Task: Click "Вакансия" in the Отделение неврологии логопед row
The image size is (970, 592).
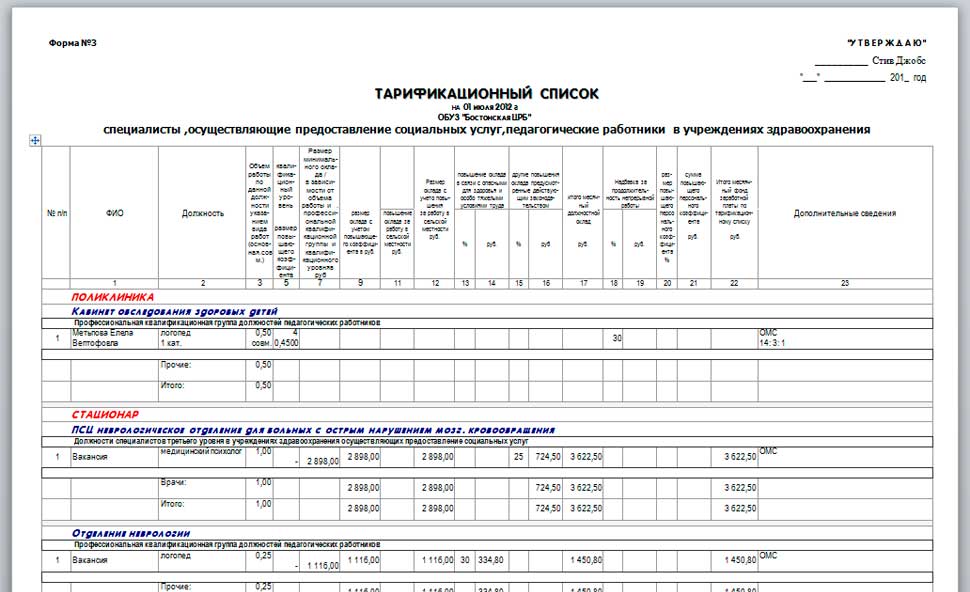Action: point(90,560)
